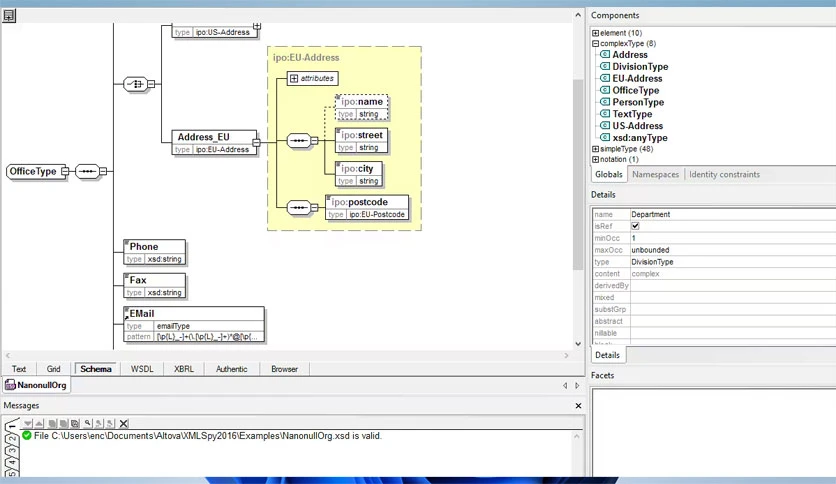836x484 pixels.
Task: Expand the simpleType (48) group
Action: point(596,149)
